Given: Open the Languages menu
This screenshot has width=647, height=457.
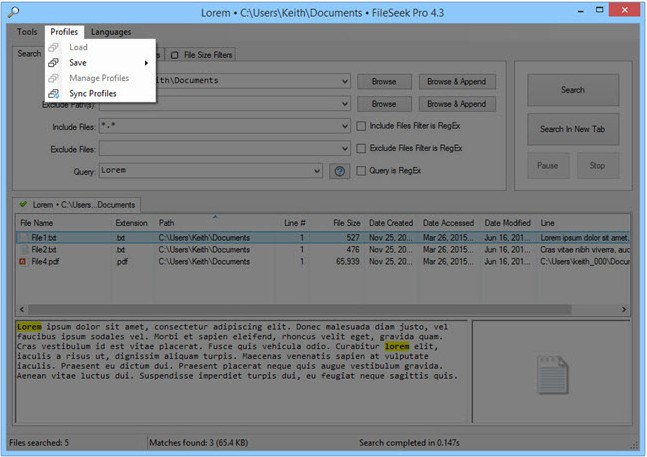Looking at the screenshot, I should pos(111,32).
